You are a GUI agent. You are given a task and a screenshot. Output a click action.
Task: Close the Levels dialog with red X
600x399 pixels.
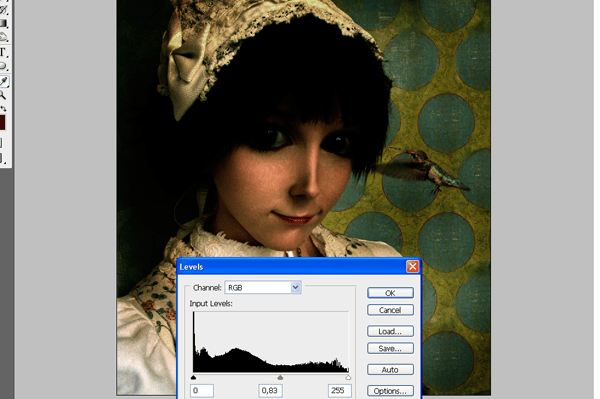pyautogui.click(x=412, y=267)
